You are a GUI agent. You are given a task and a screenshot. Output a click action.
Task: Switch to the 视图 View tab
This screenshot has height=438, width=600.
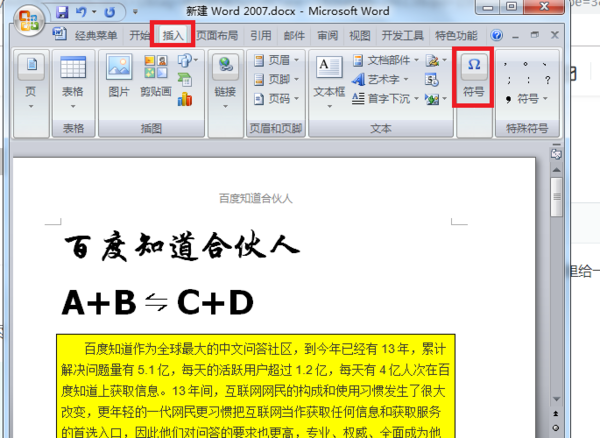click(x=360, y=36)
